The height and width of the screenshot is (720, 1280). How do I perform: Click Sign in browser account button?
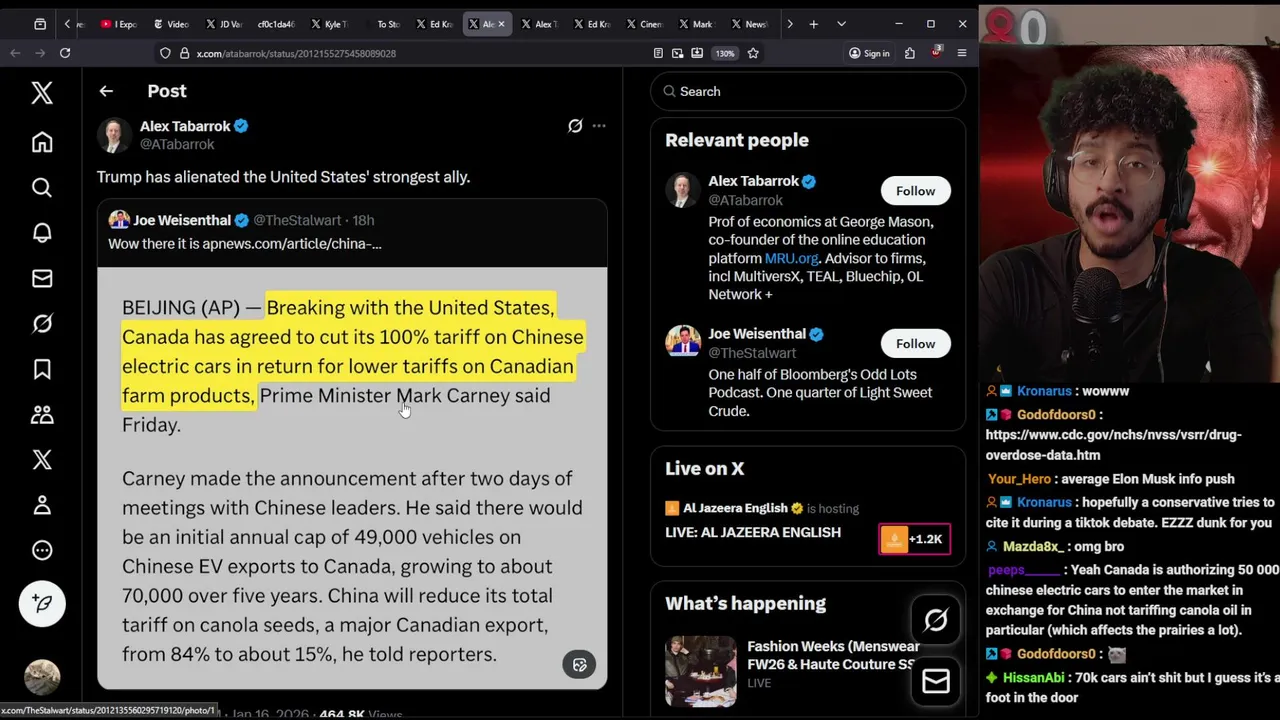coord(869,53)
